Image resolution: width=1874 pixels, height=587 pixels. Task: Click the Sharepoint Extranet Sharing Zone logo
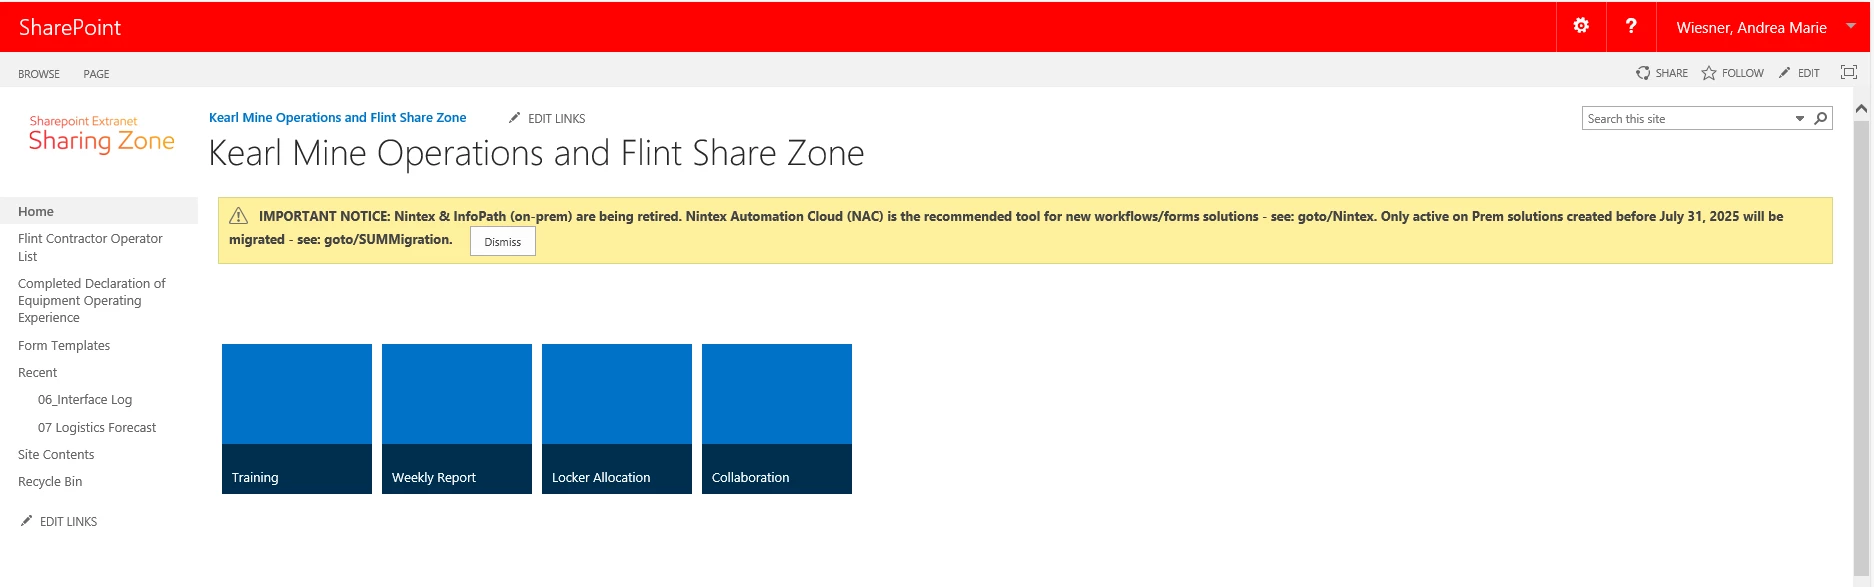[101, 135]
